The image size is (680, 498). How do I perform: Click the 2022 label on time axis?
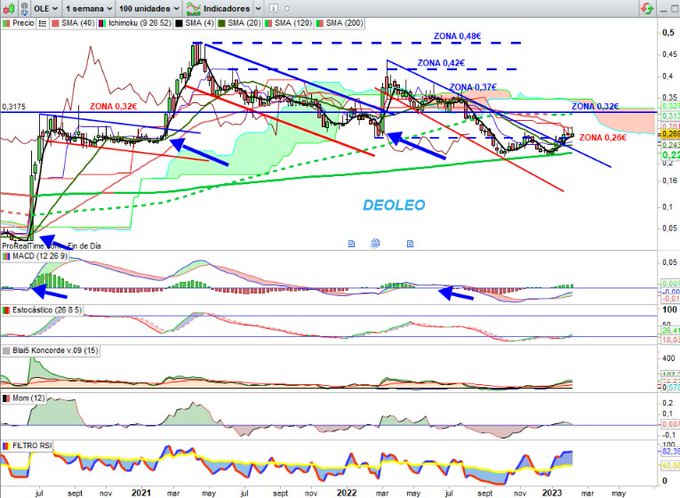pos(347,493)
